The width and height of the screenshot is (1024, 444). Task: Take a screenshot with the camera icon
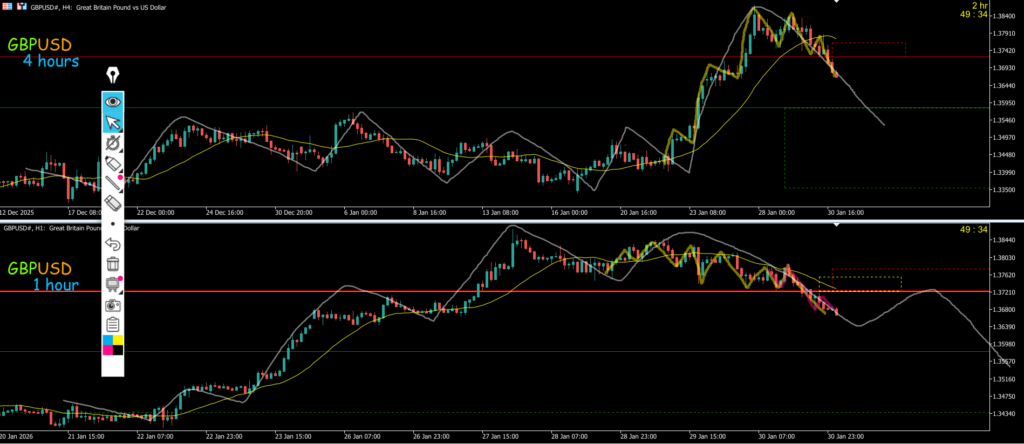click(113, 304)
